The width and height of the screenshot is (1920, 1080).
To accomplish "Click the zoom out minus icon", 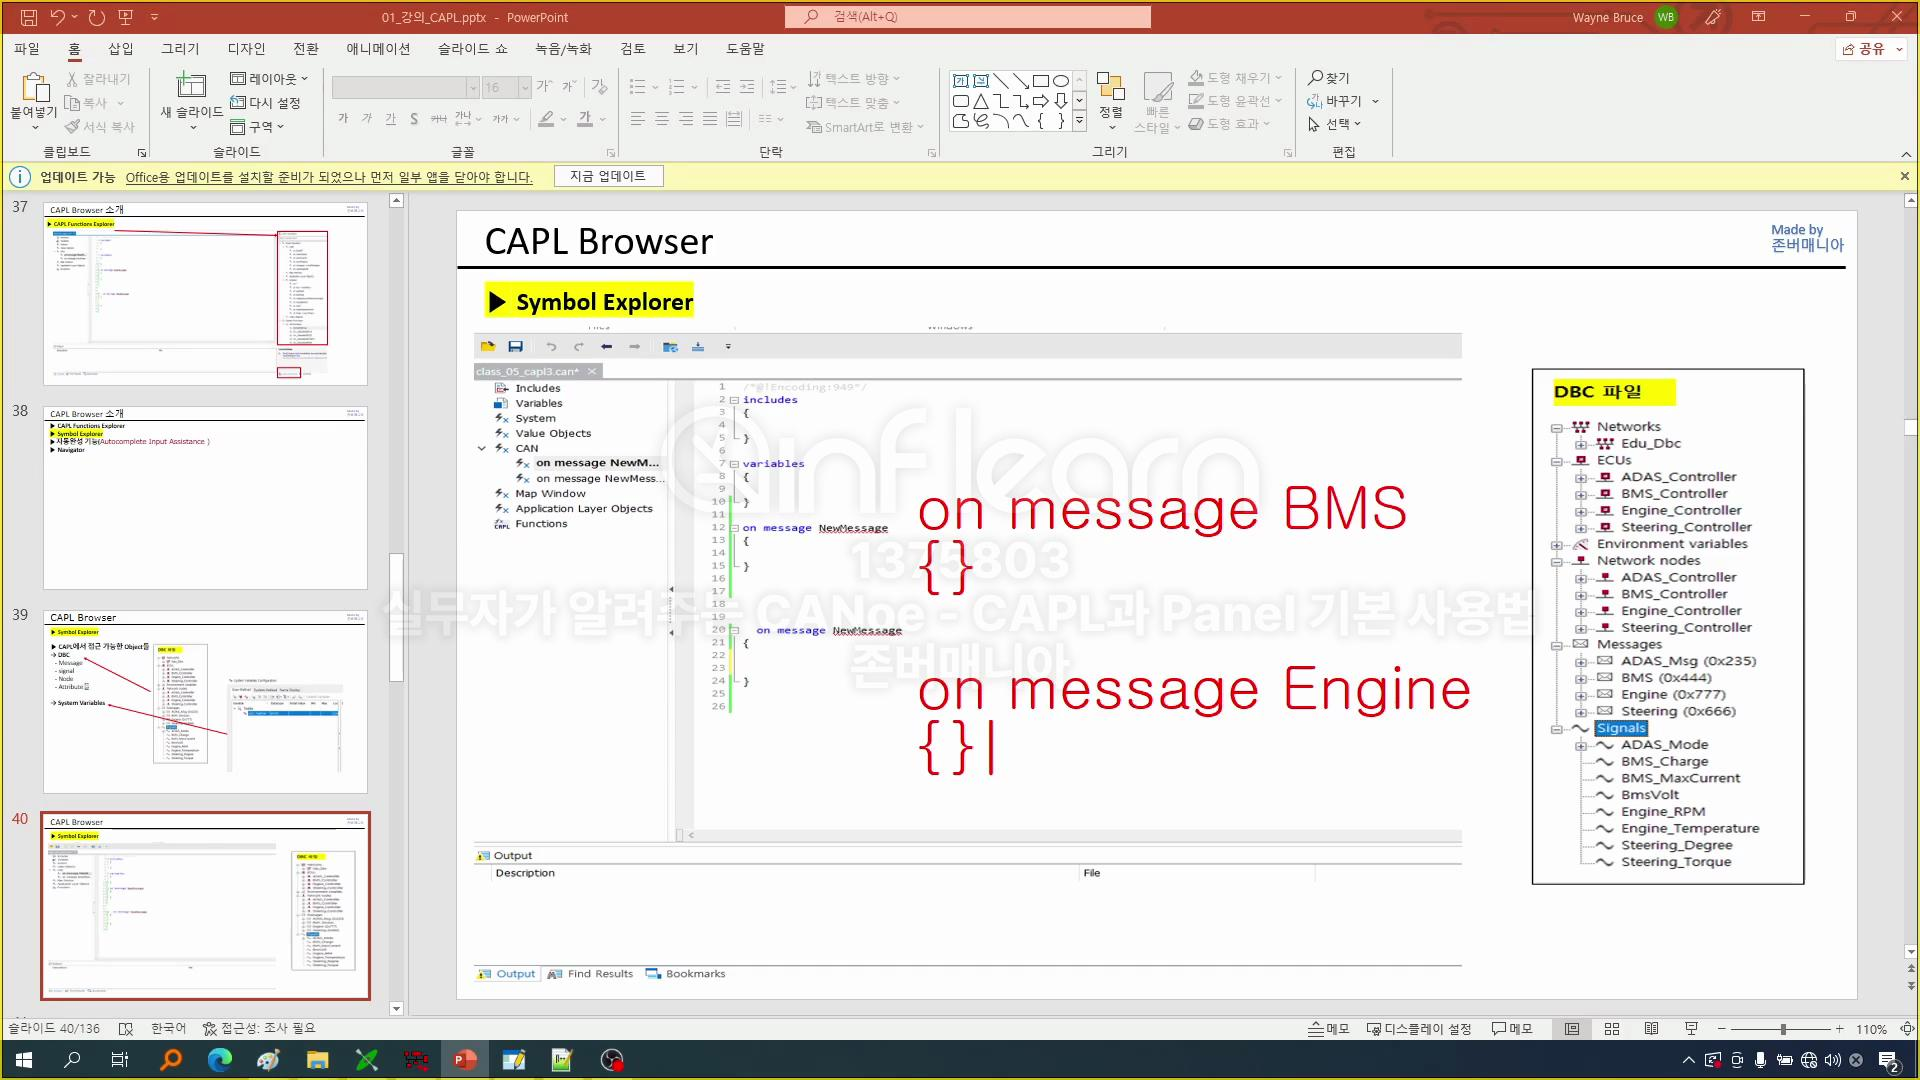I will point(1721,1029).
